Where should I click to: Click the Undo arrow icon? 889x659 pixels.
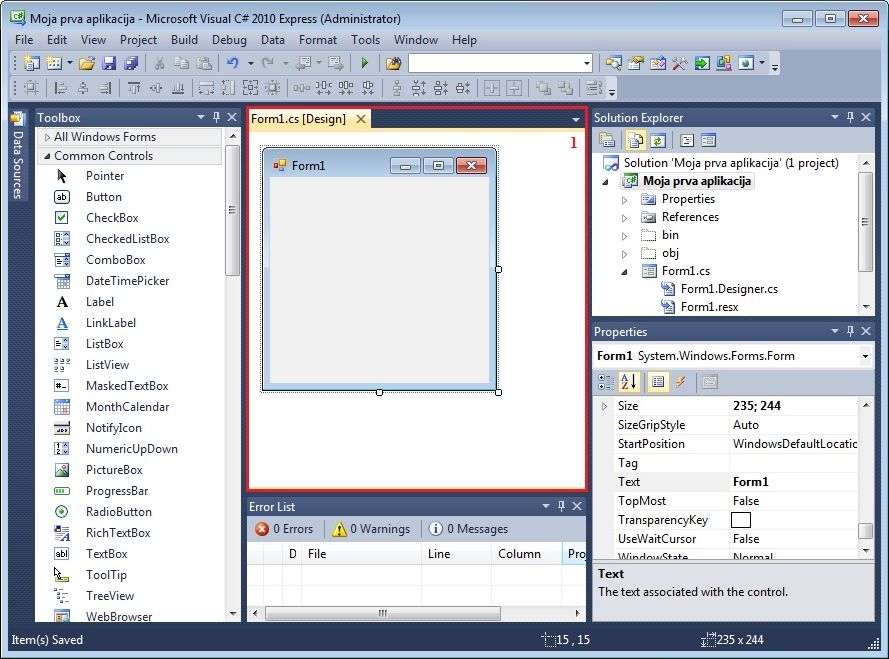232,63
